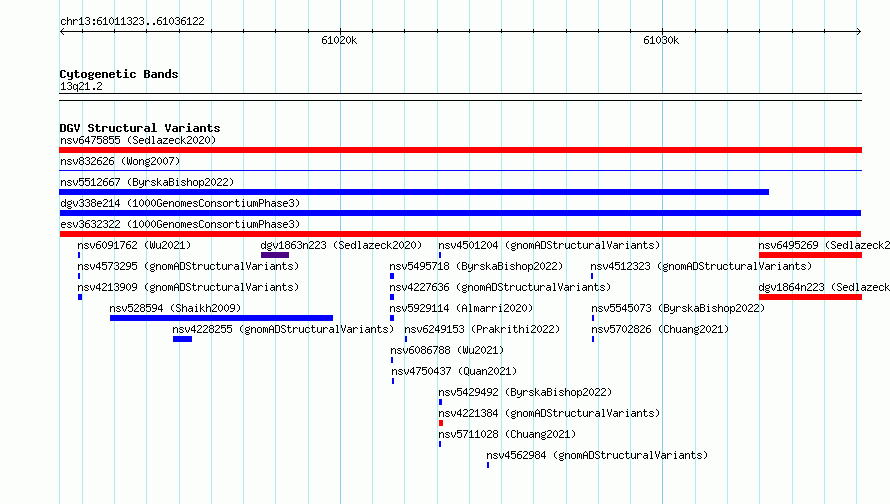Click the nsv6495269 red variant bar
The width and height of the screenshot is (890, 504).
pyautogui.click(x=810, y=255)
